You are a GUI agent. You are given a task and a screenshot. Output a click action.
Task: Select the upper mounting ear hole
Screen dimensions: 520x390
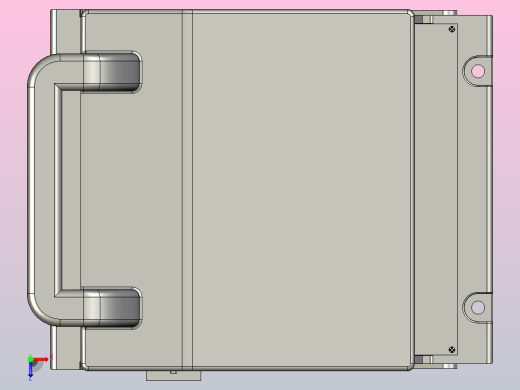(x=478, y=71)
